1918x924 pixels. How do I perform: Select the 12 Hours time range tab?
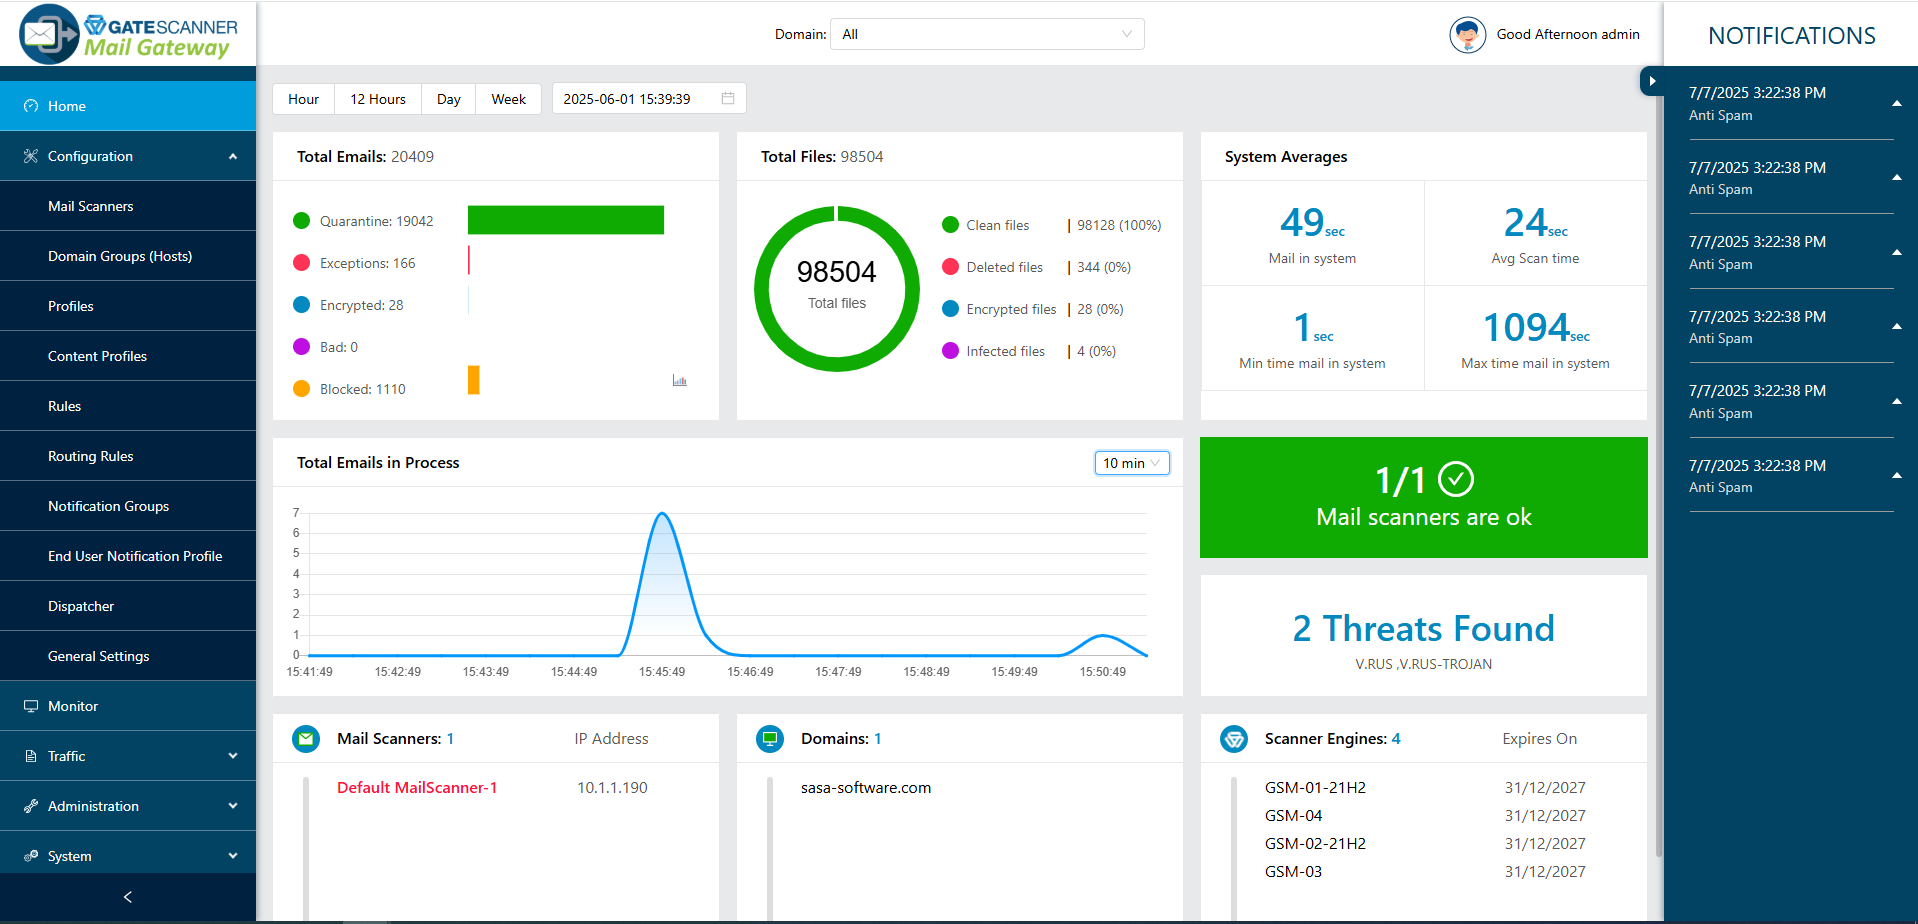378,99
